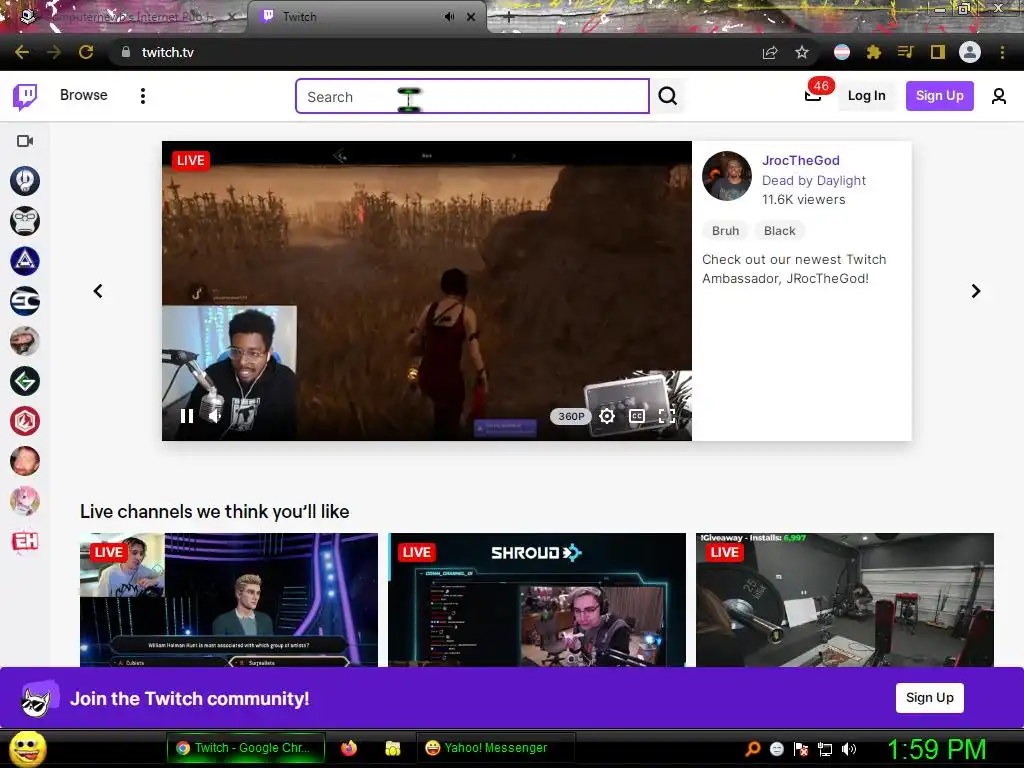
Task: Open the helmet avatar channel in sidebar
Action: tap(25, 341)
